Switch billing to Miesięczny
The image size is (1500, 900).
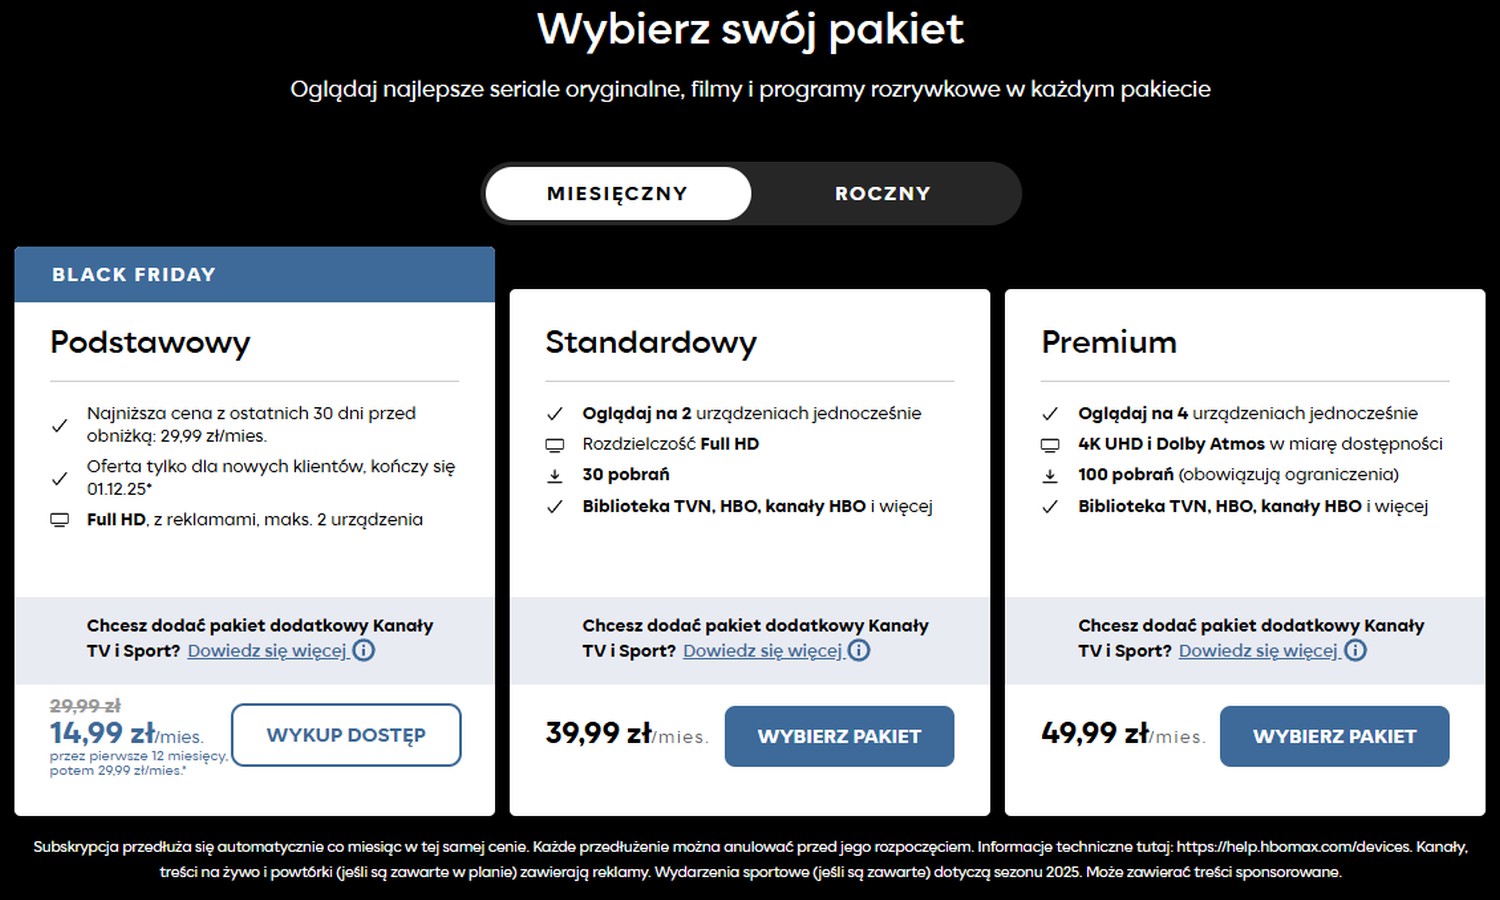click(x=617, y=193)
